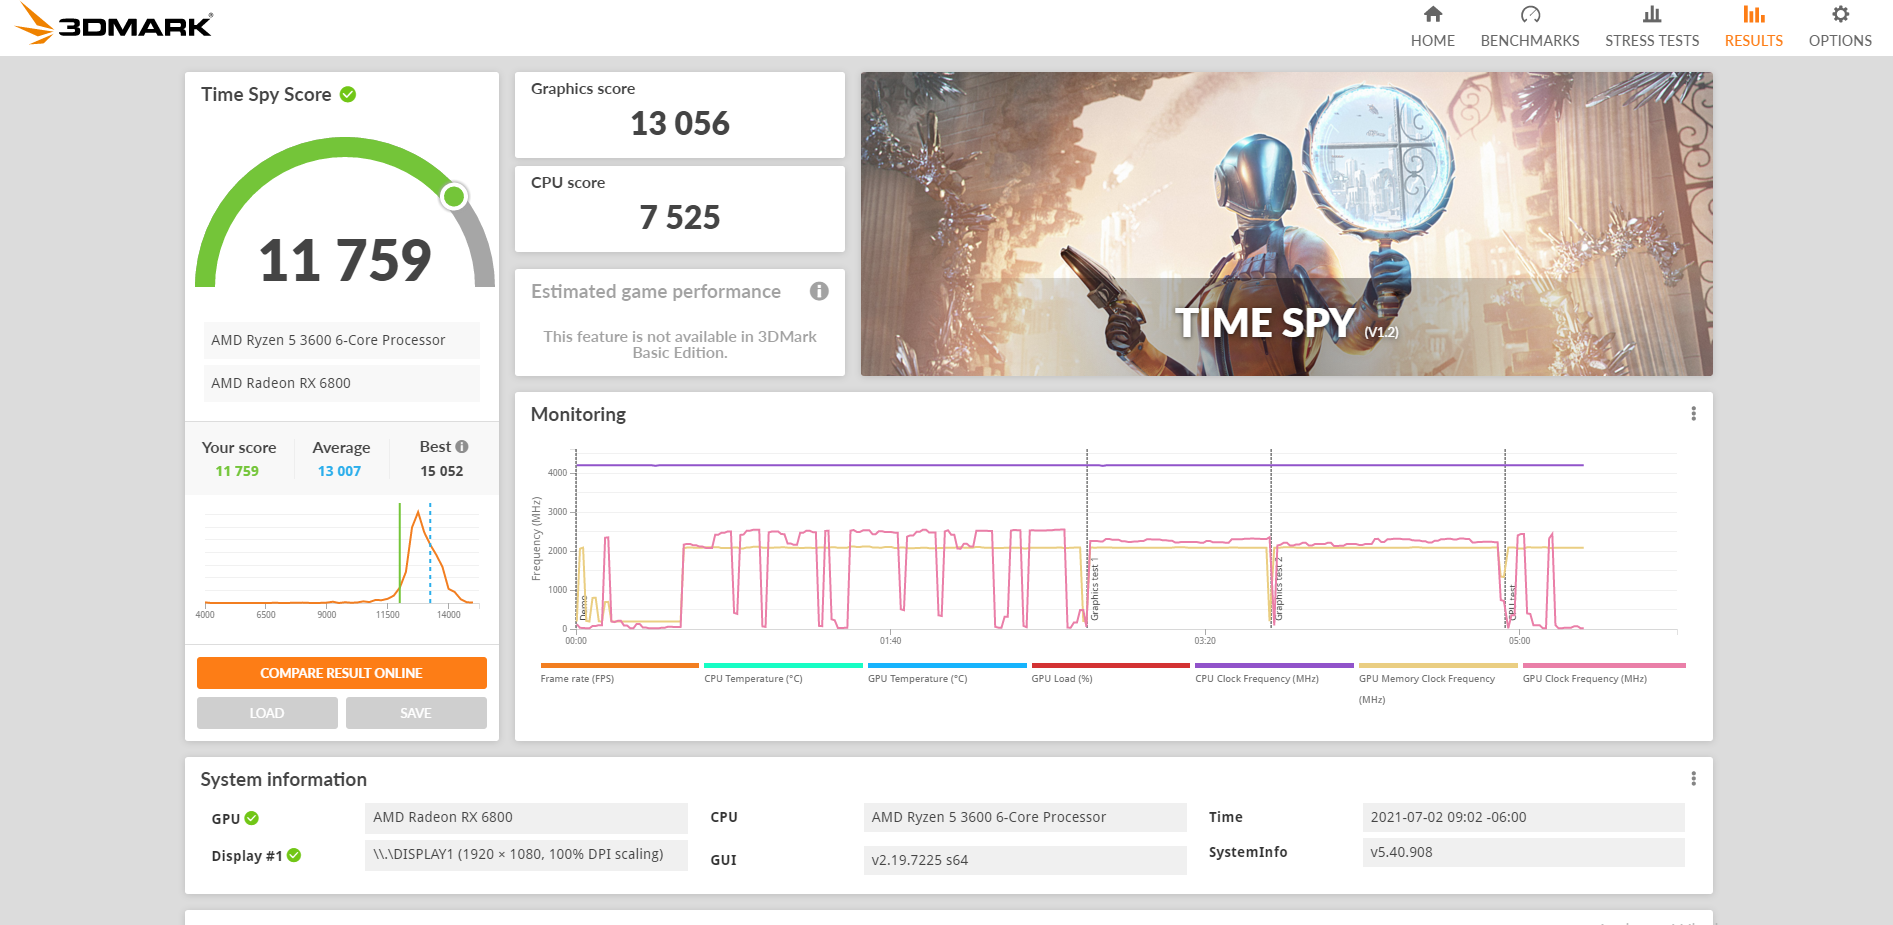Toggle the CPU Clock Frequency legend
The image size is (1893, 925).
(x=1257, y=679)
